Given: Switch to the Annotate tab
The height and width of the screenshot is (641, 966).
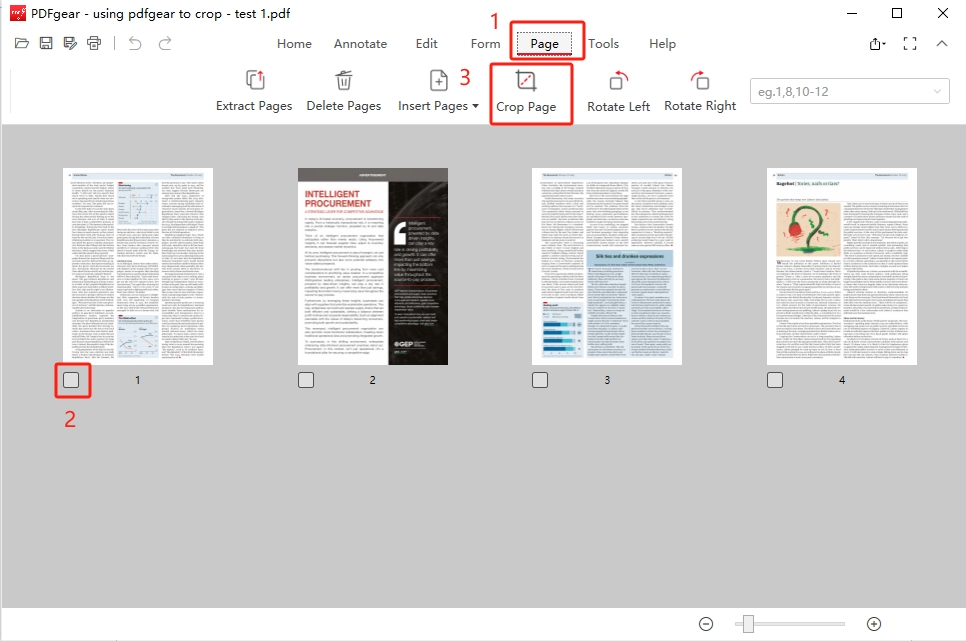Looking at the screenshot, I should (360, 44).
